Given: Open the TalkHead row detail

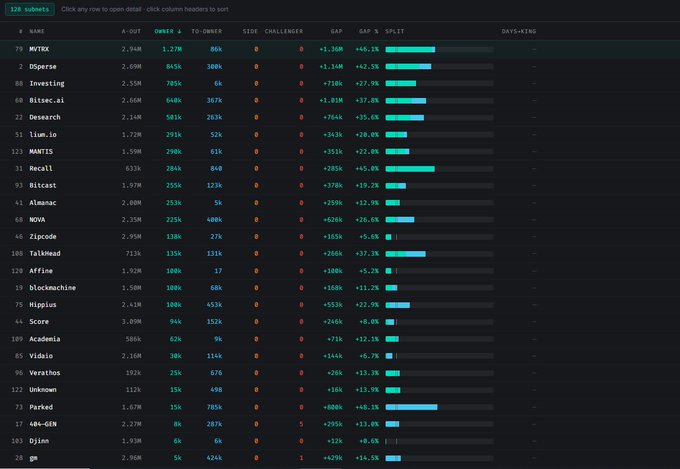Looking at the screenshot, I should point(340,253).
